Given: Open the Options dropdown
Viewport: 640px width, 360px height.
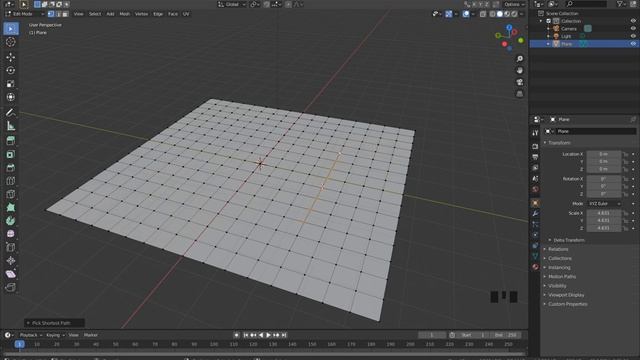Looking at the screenshot, I should (x=514, y=4).
